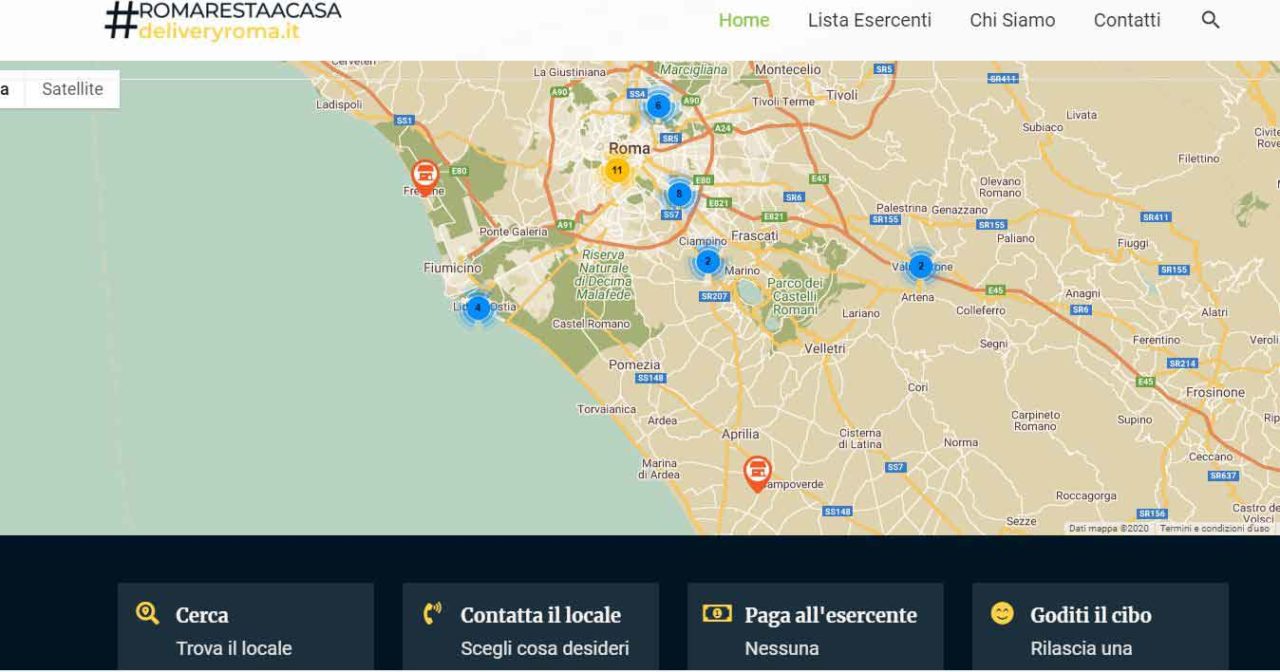Click the Trova il locale text

click(234, 648)
